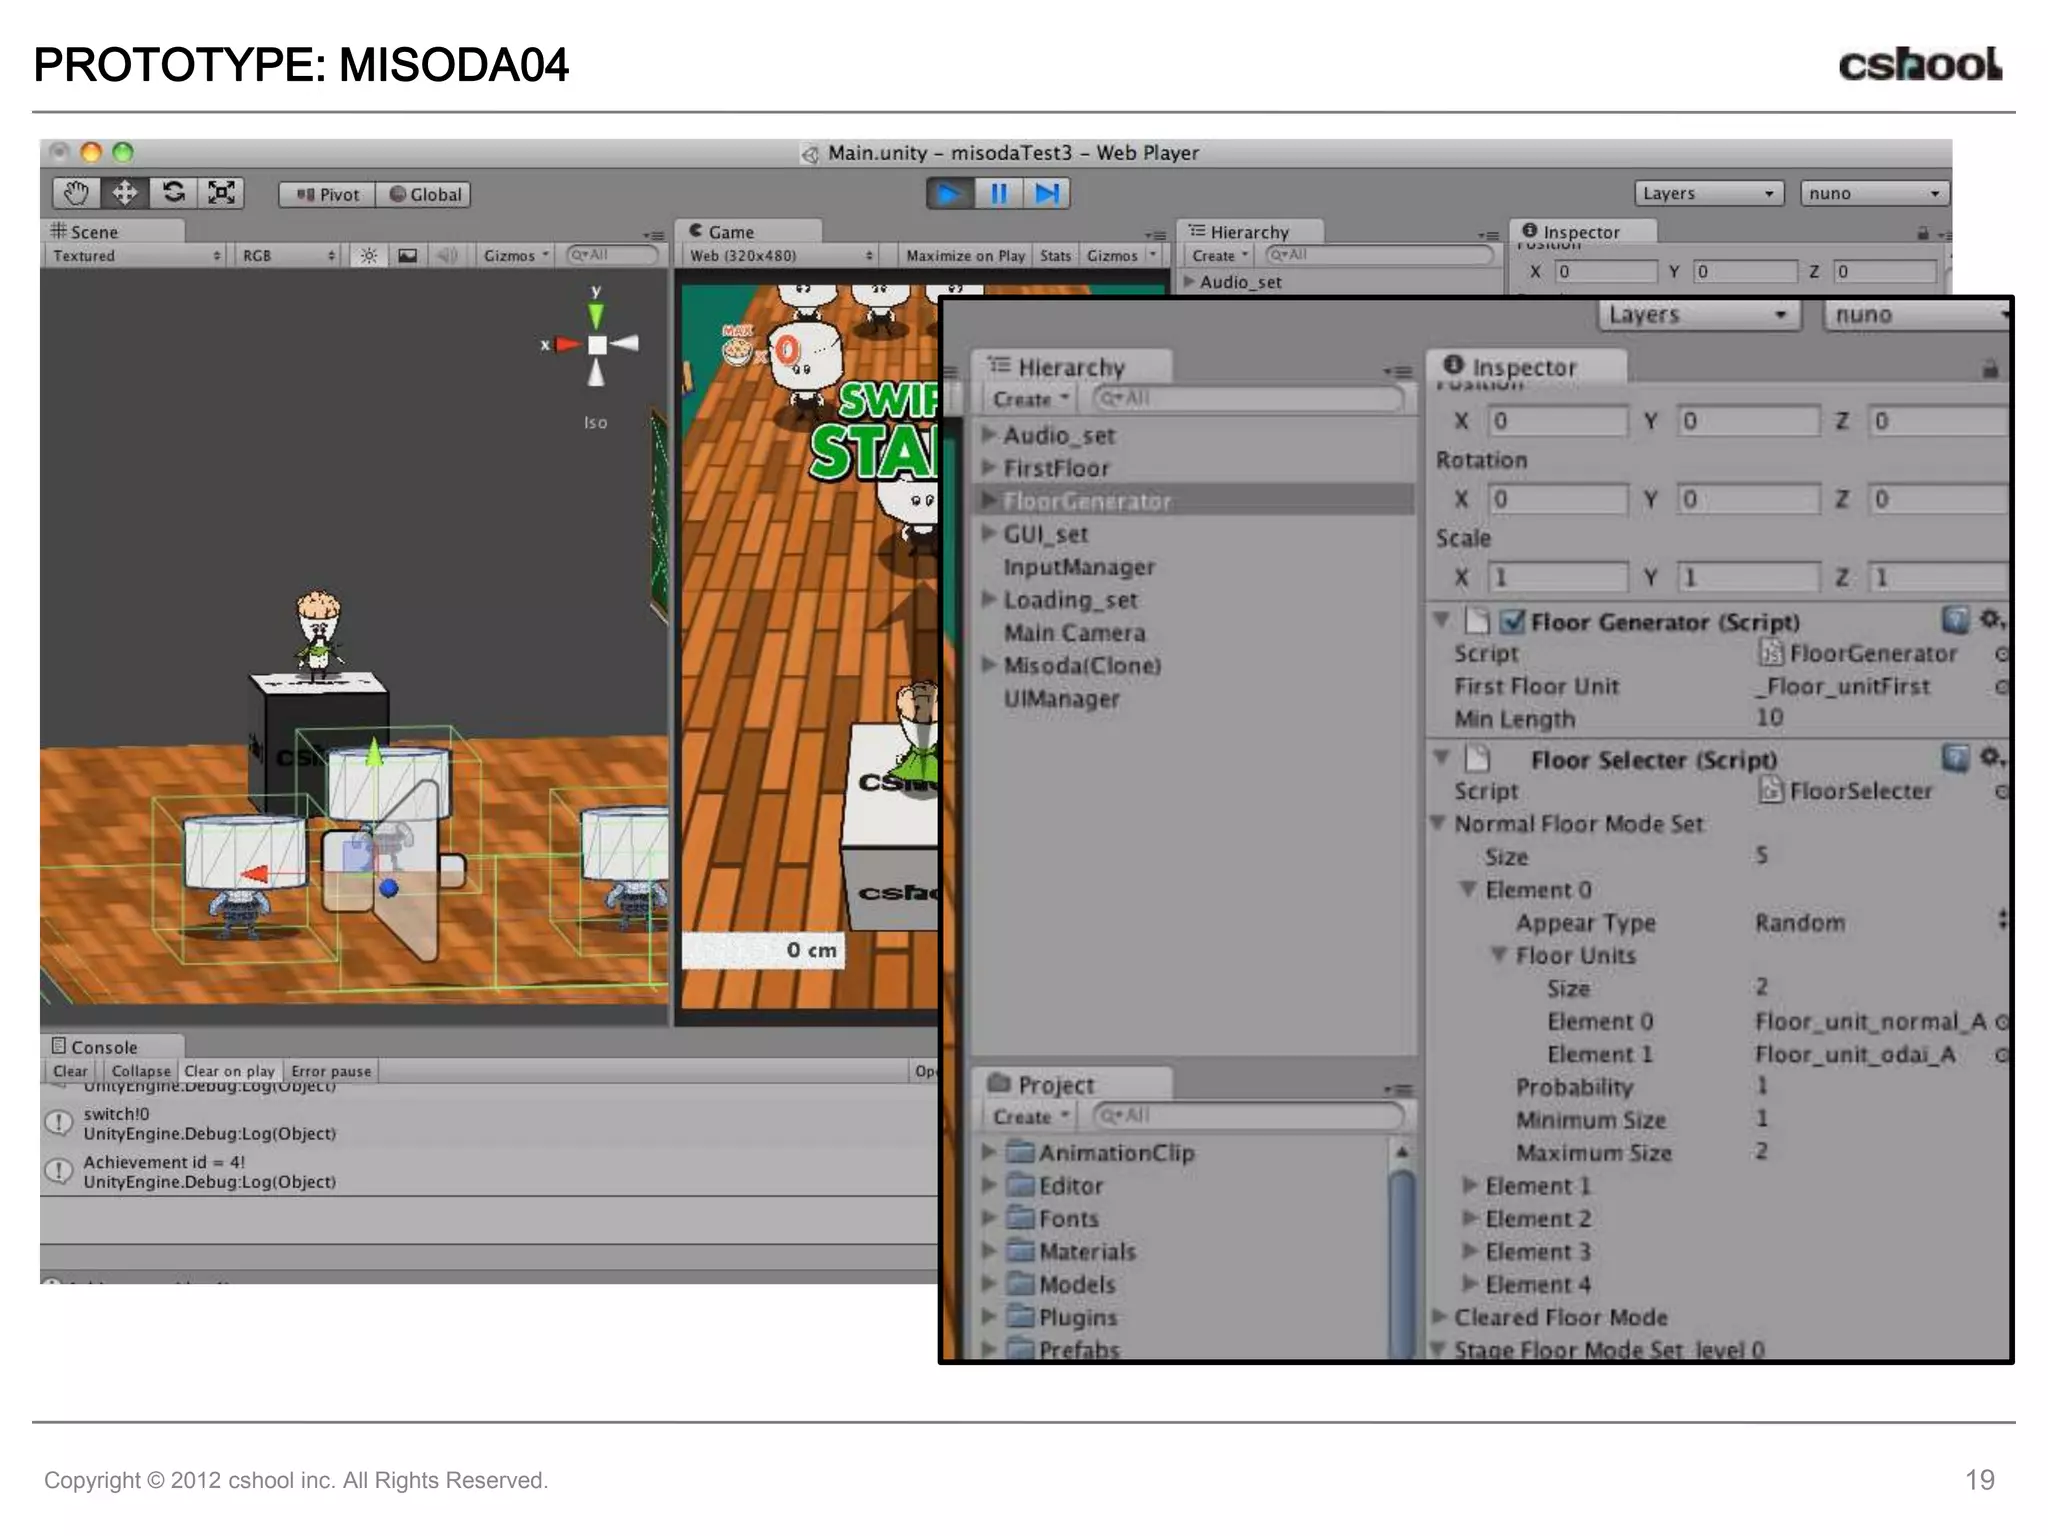Open the RGB render mode dropdown
2048x1536 pixels.
[288, 256]
